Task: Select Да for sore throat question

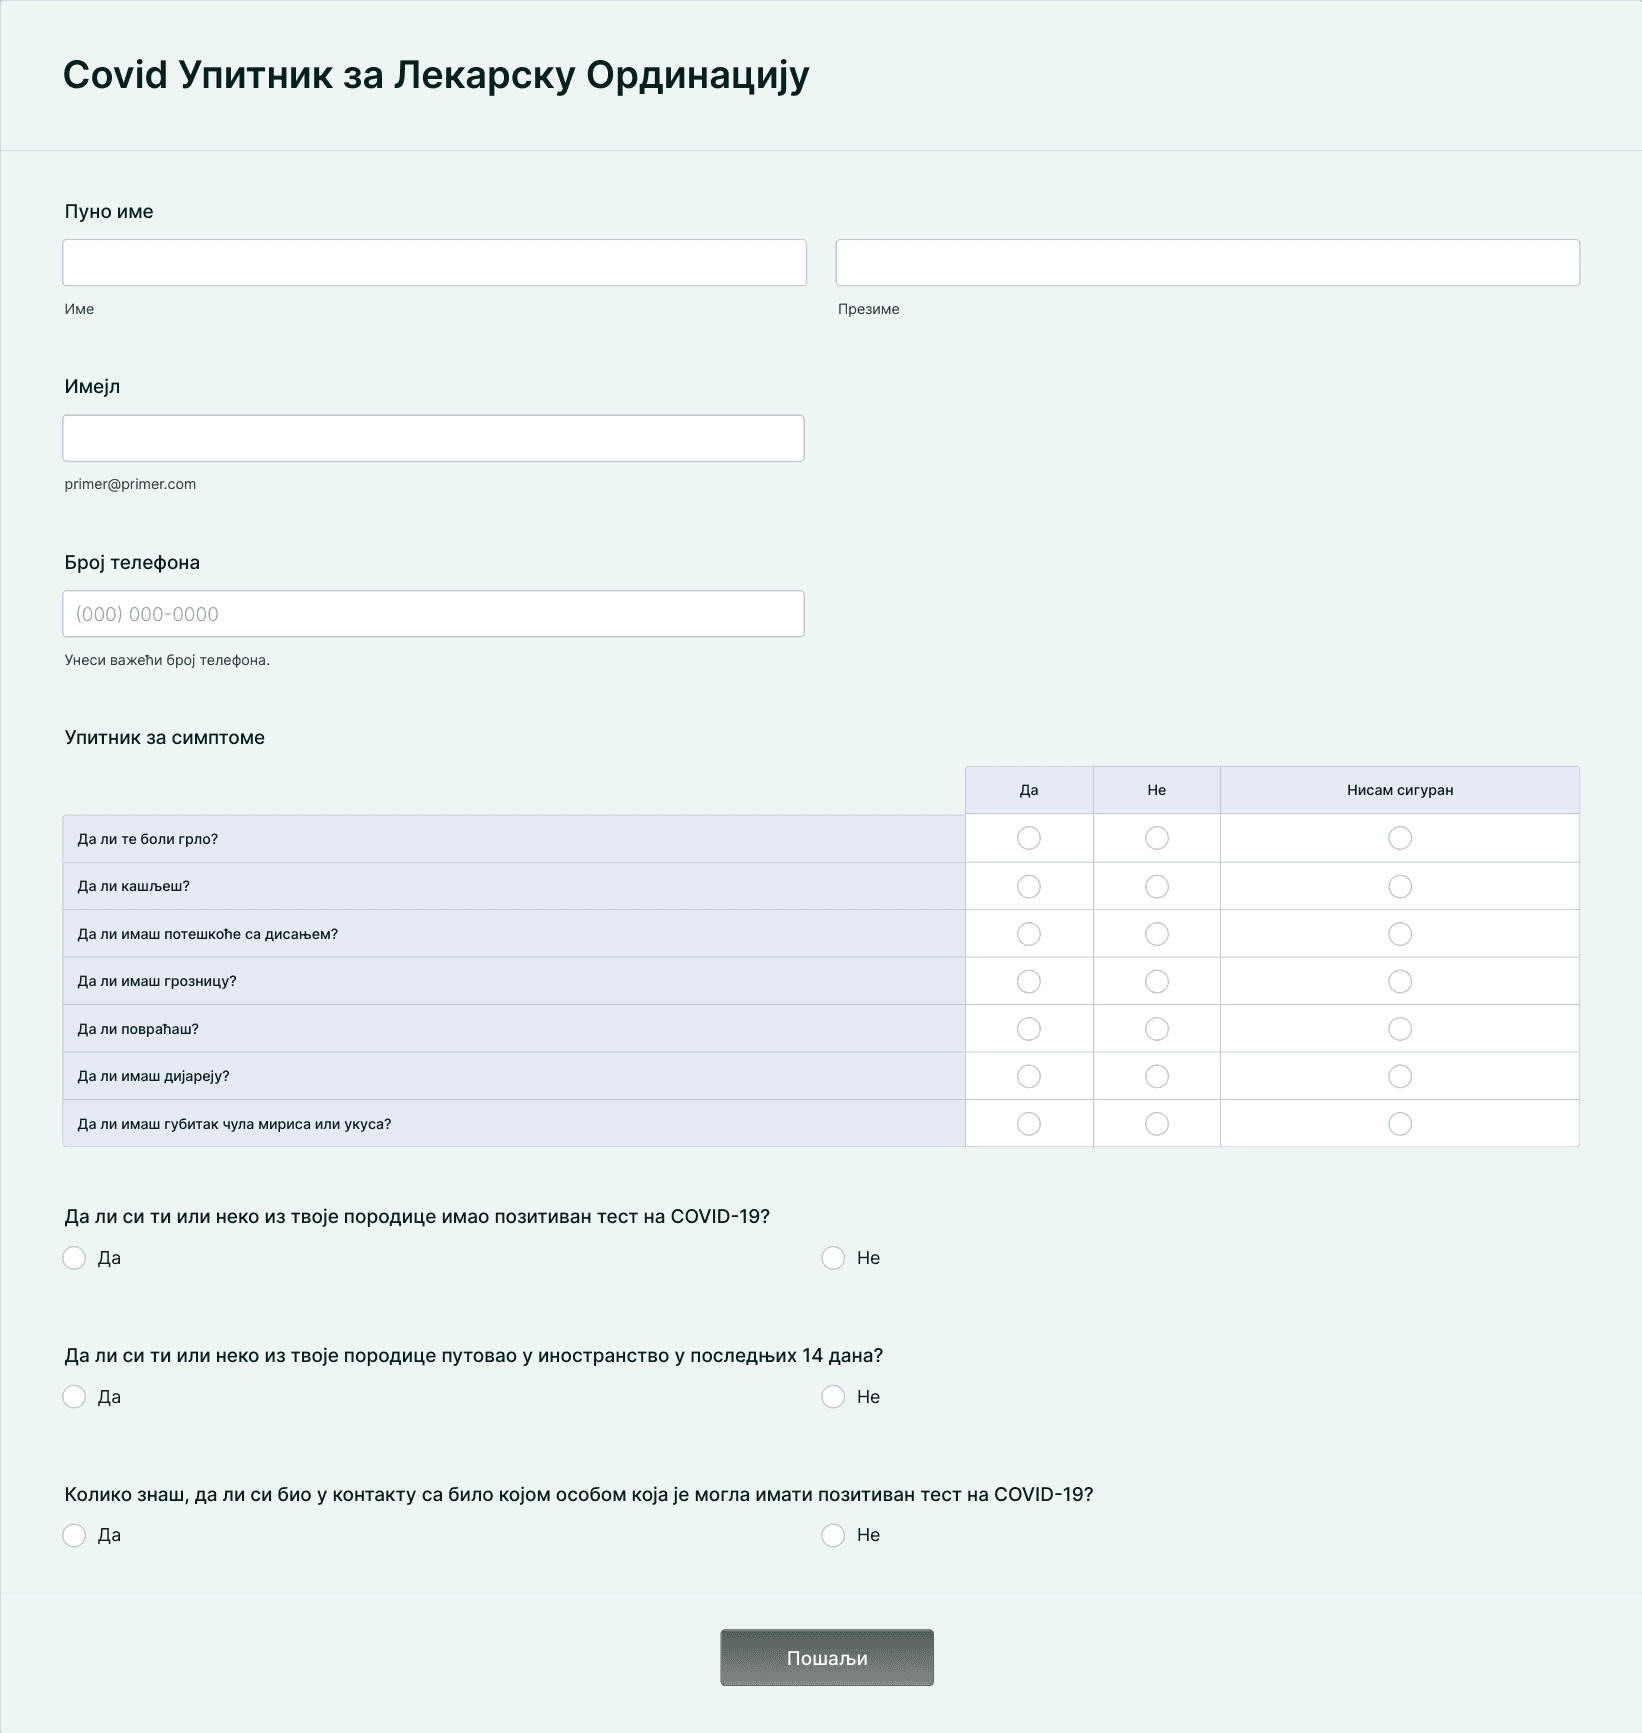Action: [x=1028, y=838]
